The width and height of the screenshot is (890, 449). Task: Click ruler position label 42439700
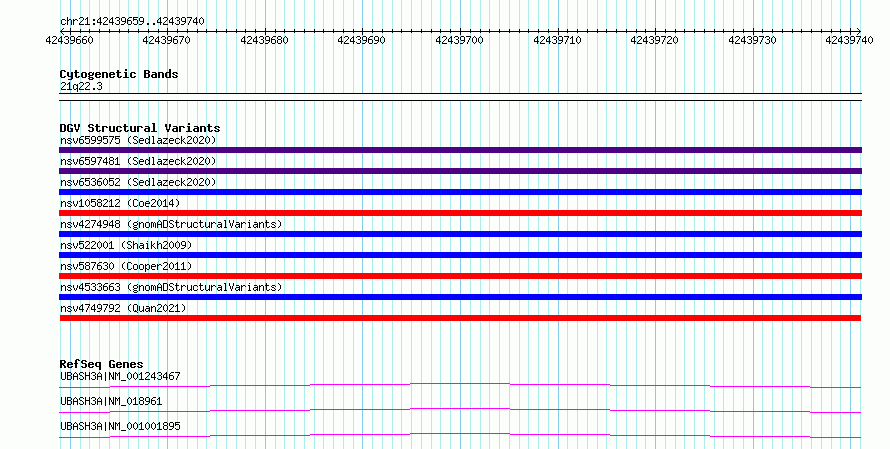(459, 40)
